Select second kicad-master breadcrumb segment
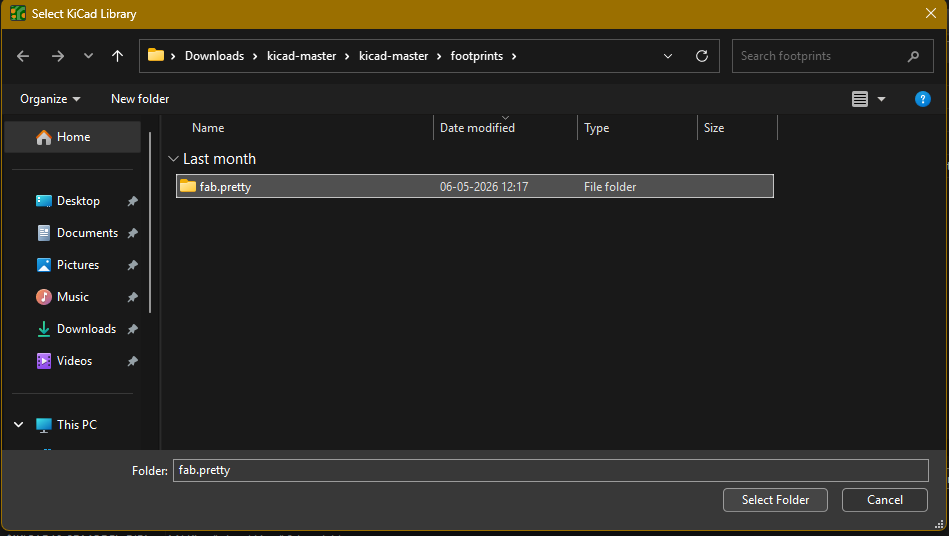 393,56
